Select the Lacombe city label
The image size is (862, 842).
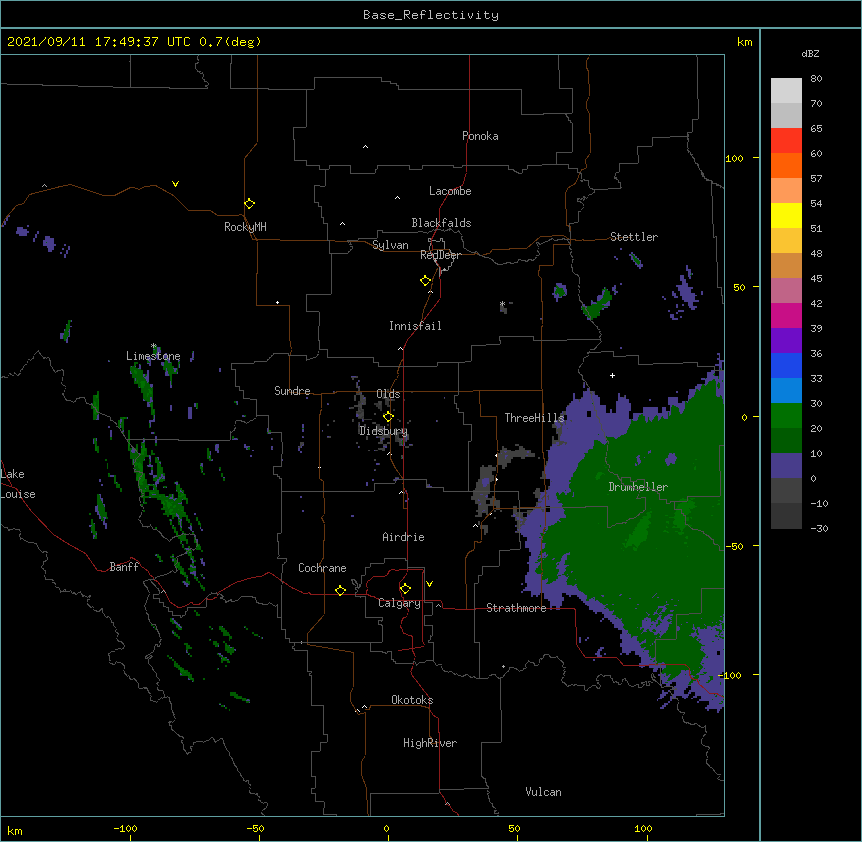pyautogui.click(x=450, y=191)
